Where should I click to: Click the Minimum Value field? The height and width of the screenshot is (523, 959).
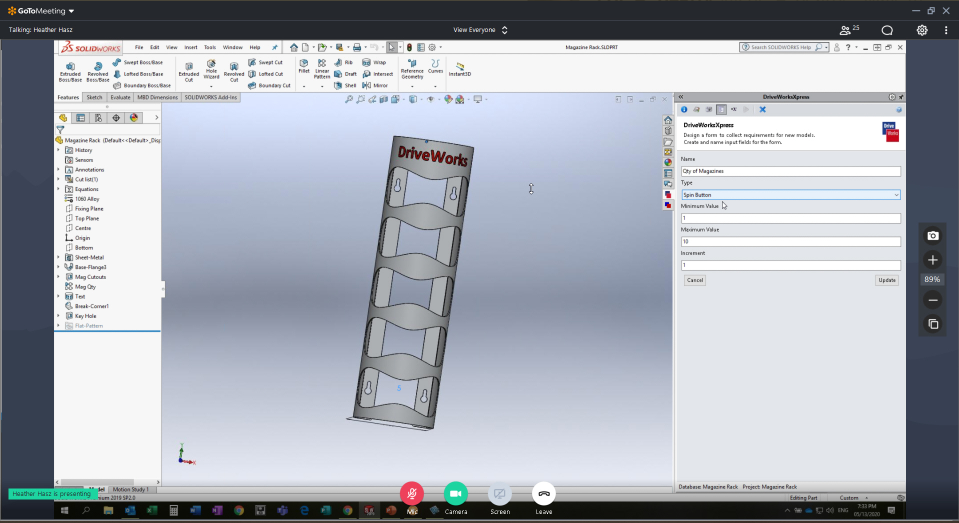tap(790, 218)
